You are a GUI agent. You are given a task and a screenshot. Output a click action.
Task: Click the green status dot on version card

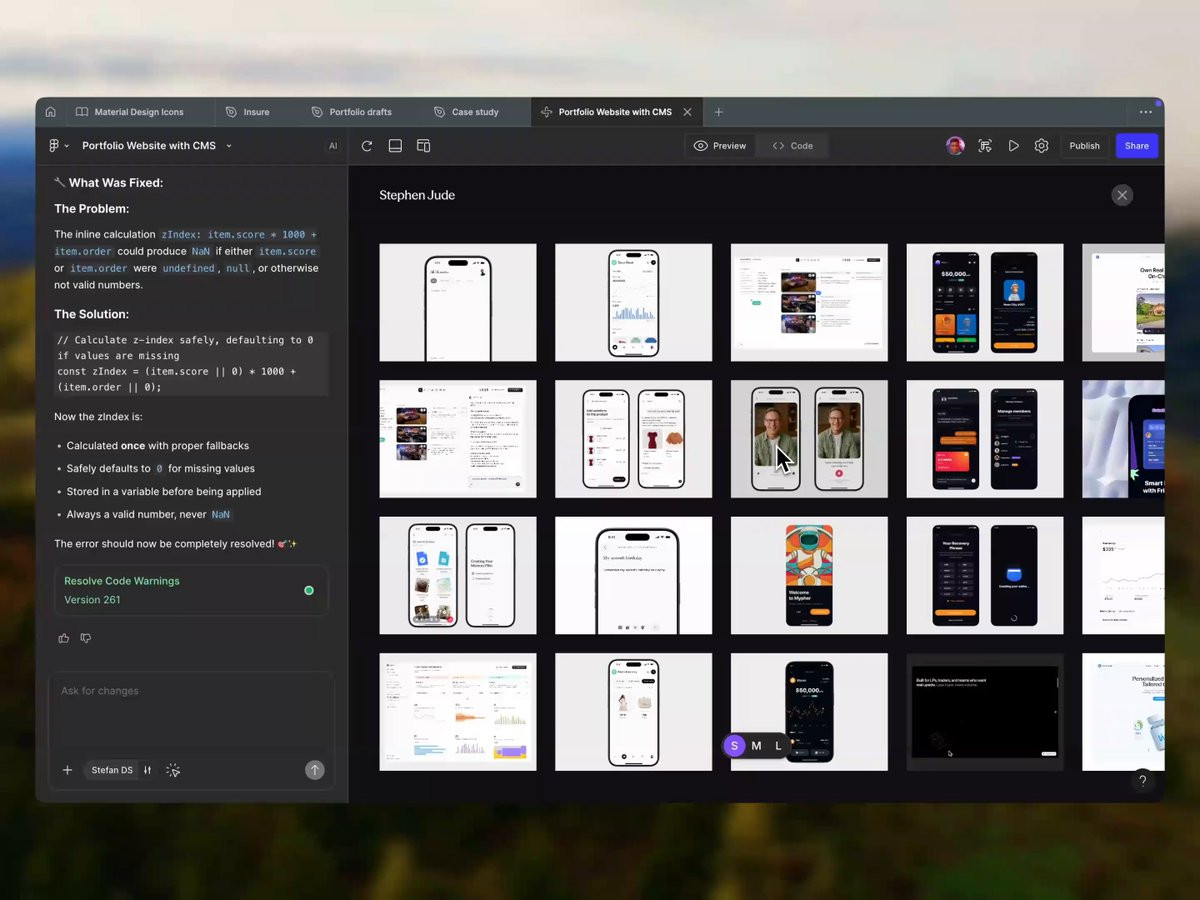pyautogui.click(x=309, y=590)
